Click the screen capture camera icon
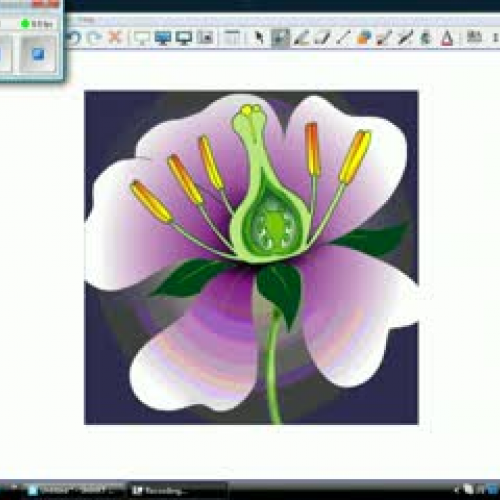The image size is (500, 500). [205, 37]
